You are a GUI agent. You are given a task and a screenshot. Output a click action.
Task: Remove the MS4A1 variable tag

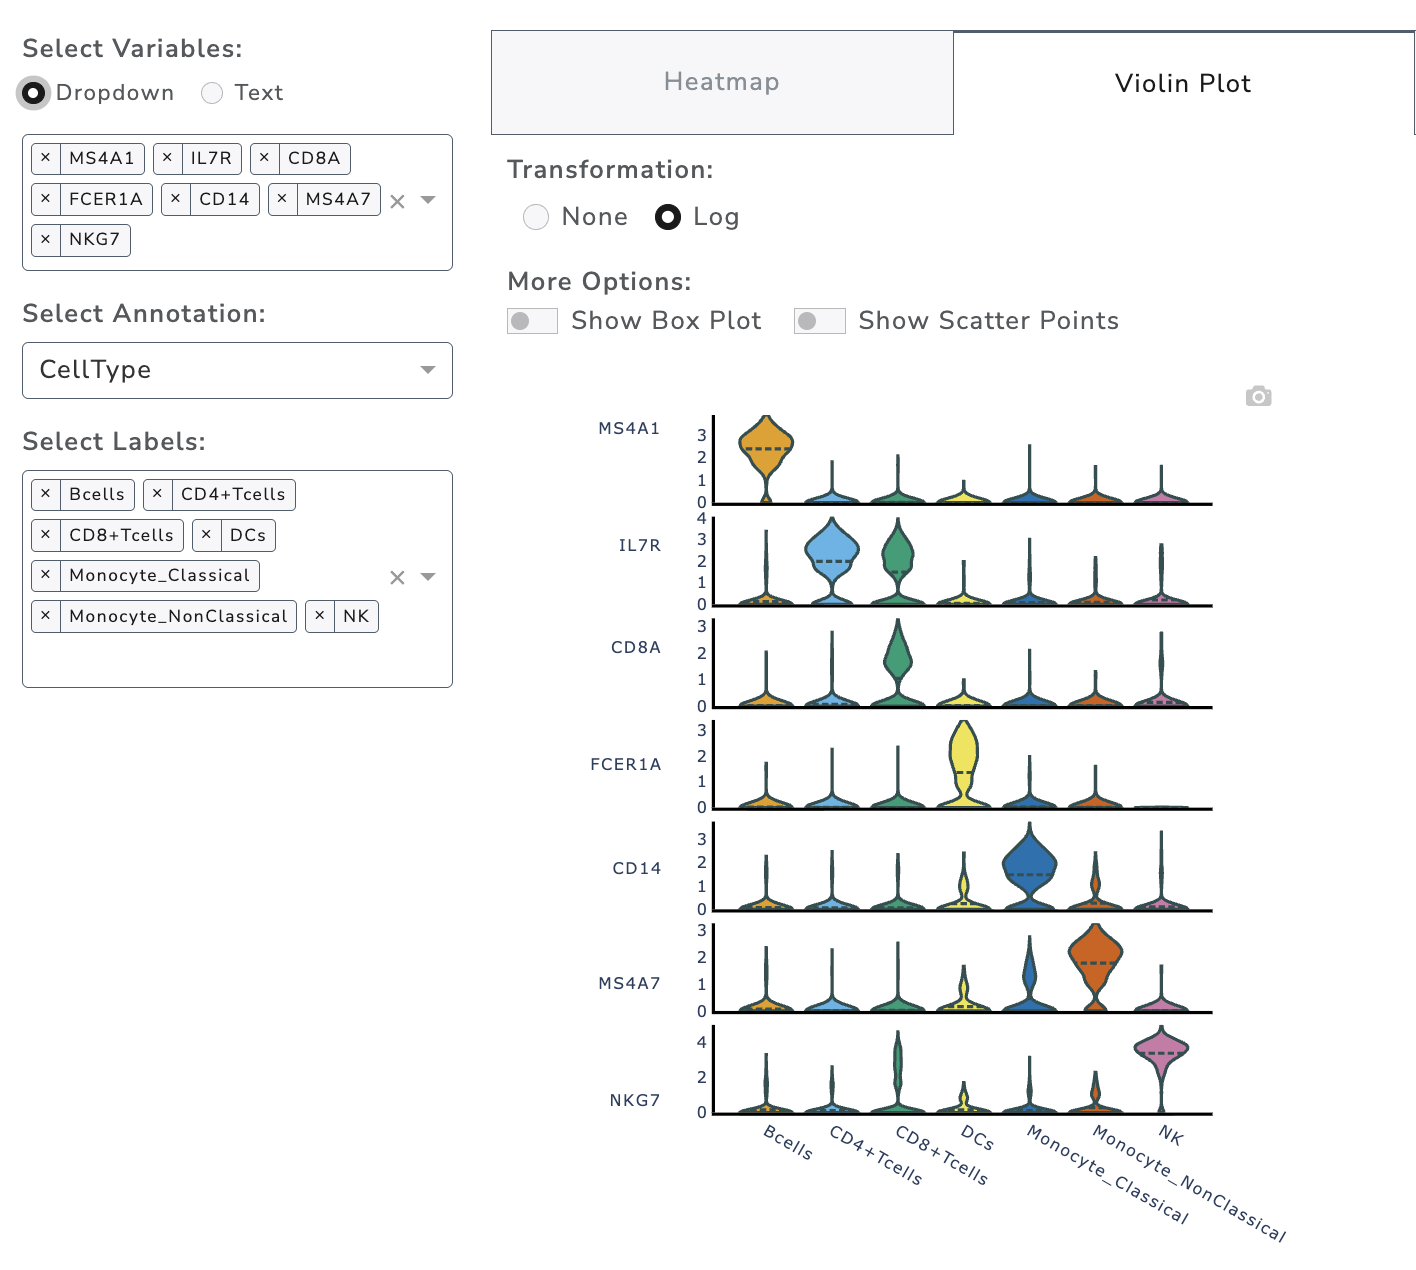(46, 158)
